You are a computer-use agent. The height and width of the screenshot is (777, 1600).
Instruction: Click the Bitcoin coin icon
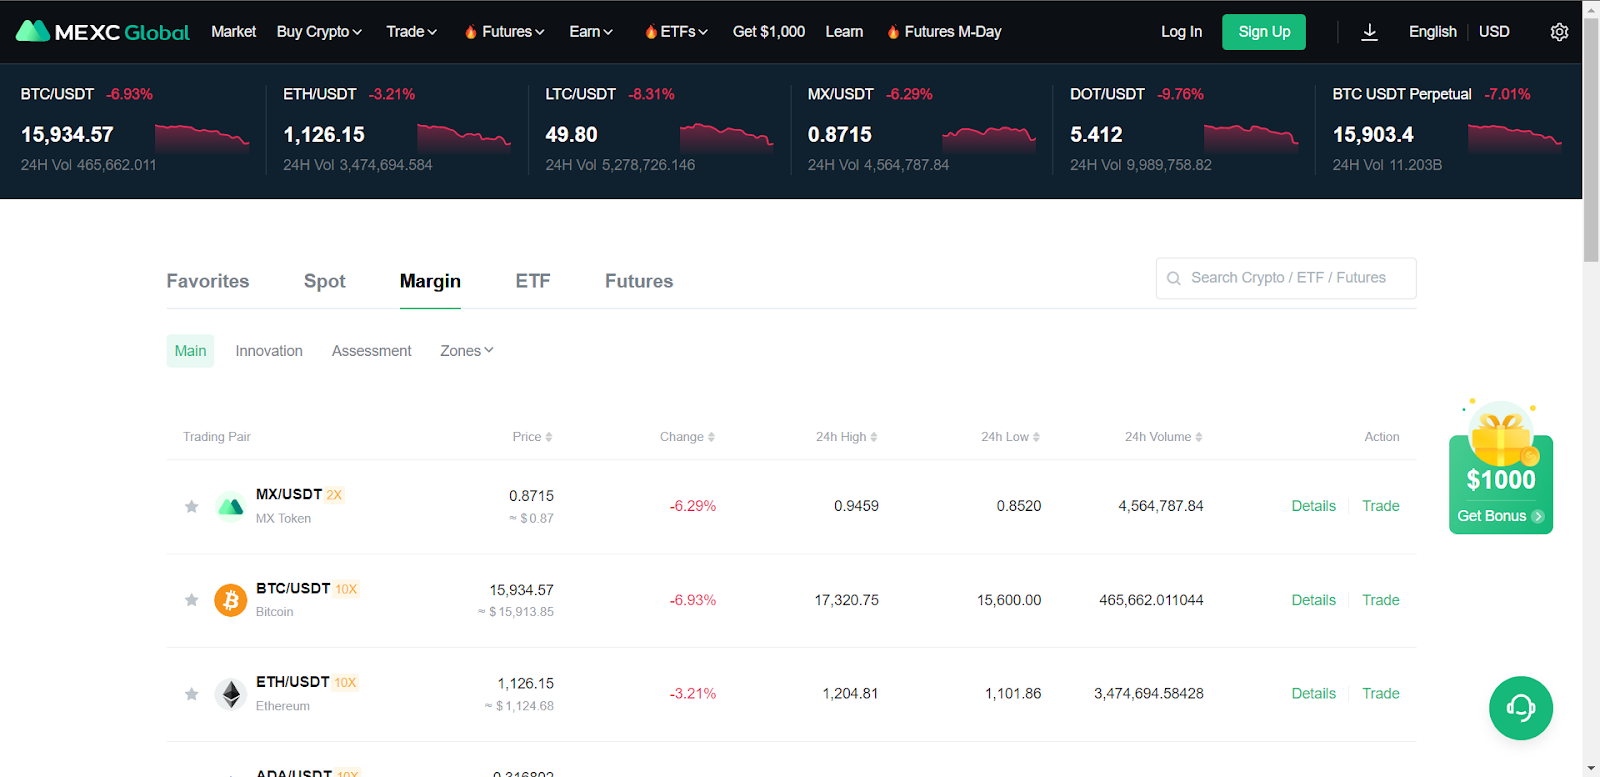point(231,600)
